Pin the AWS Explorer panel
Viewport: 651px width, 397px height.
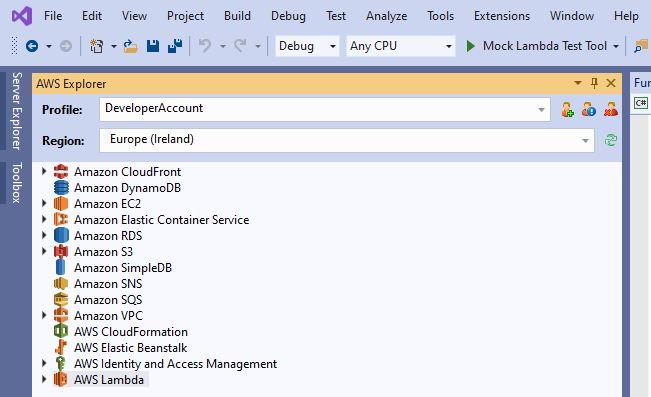tap(595, 83)
